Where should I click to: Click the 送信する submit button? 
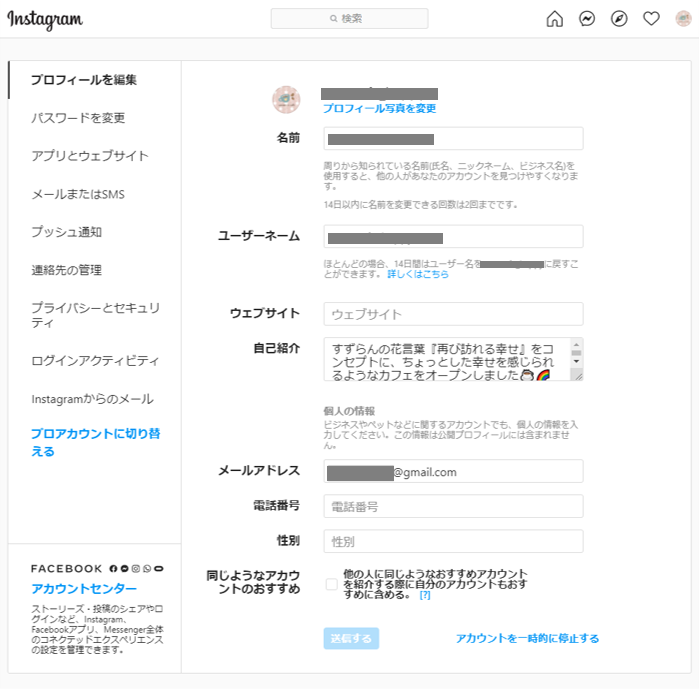coord(351,639)
